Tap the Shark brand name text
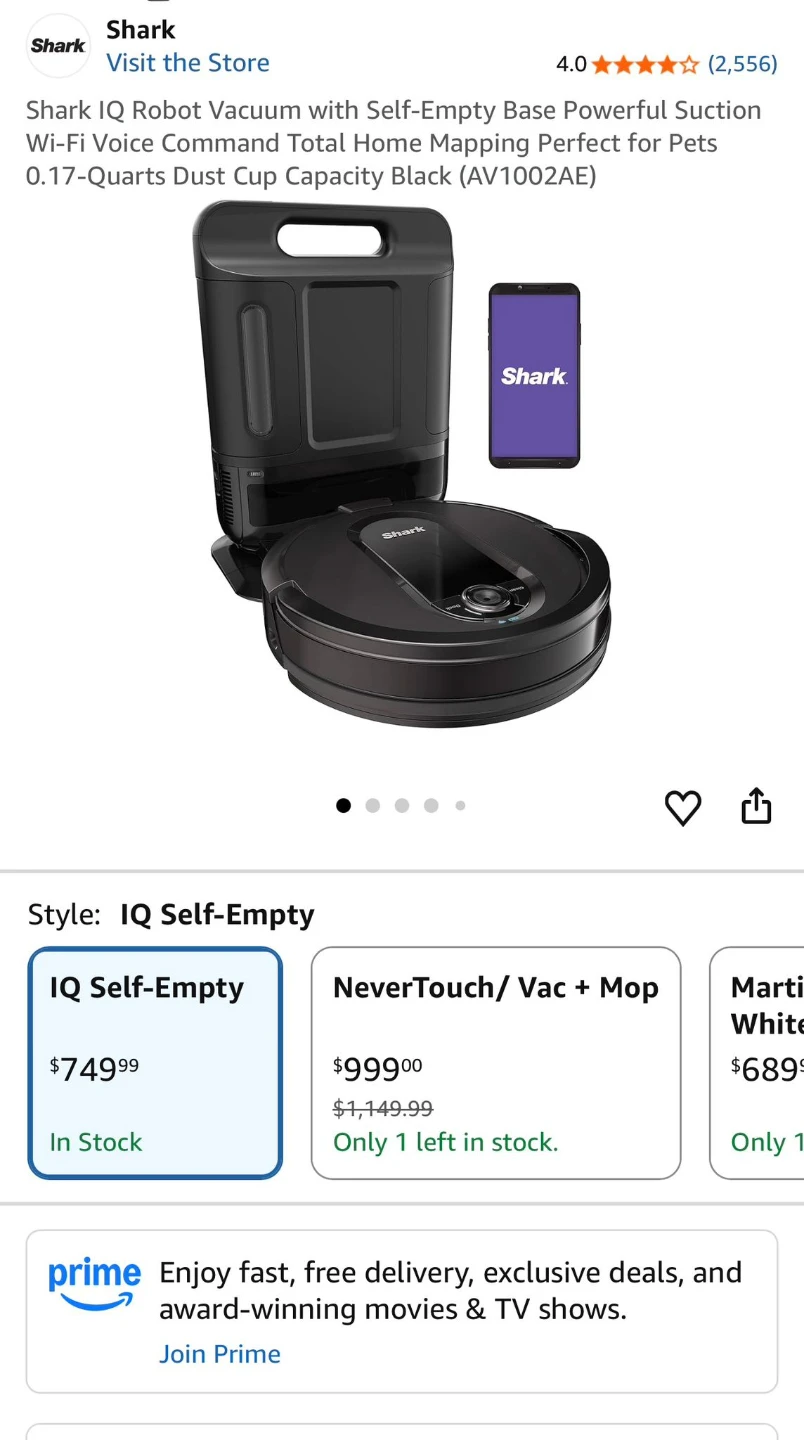 point(141,30)
